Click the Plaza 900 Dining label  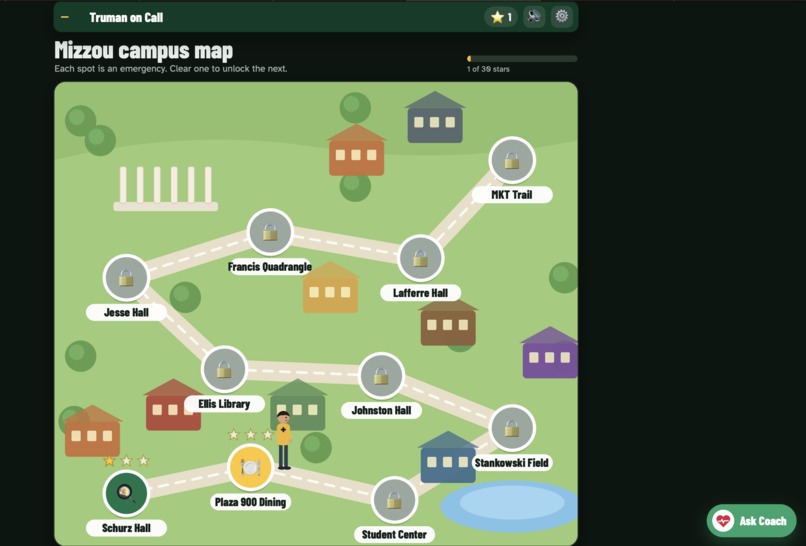click(x=250, y=502)
